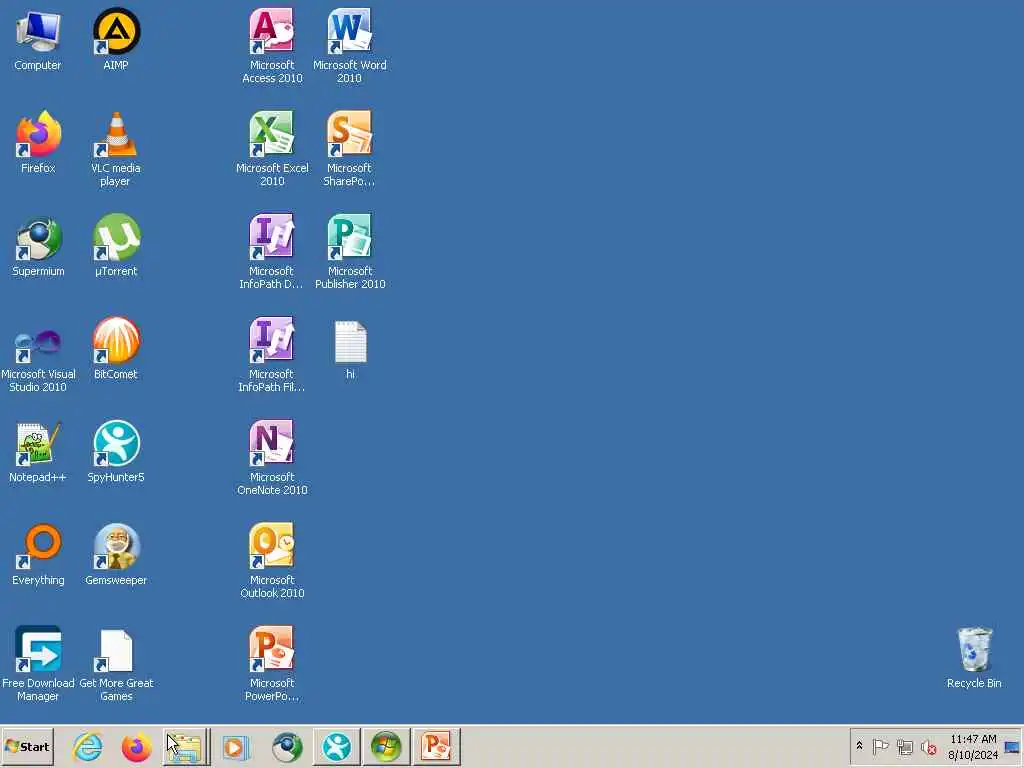Image resolution: width=1024 pixels, height=768 pixels.
Task: Launch Internet Explorer from the taskbar
Action: coord(88,746)
